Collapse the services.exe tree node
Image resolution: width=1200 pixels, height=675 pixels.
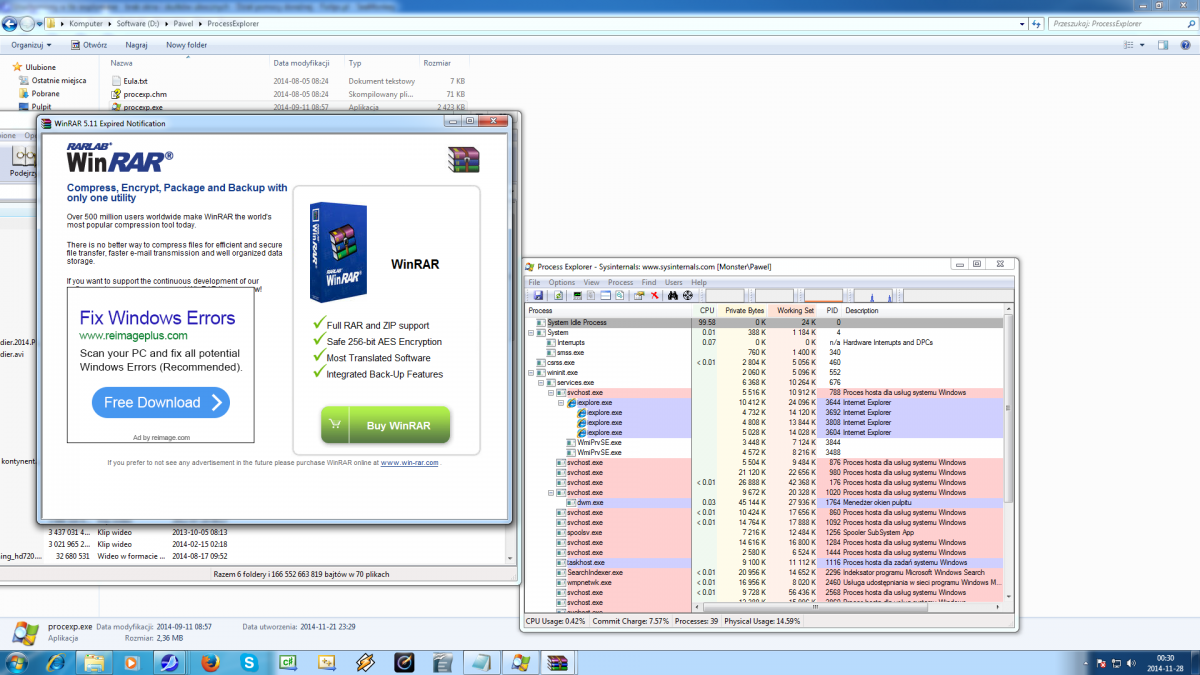click(541, 383)
